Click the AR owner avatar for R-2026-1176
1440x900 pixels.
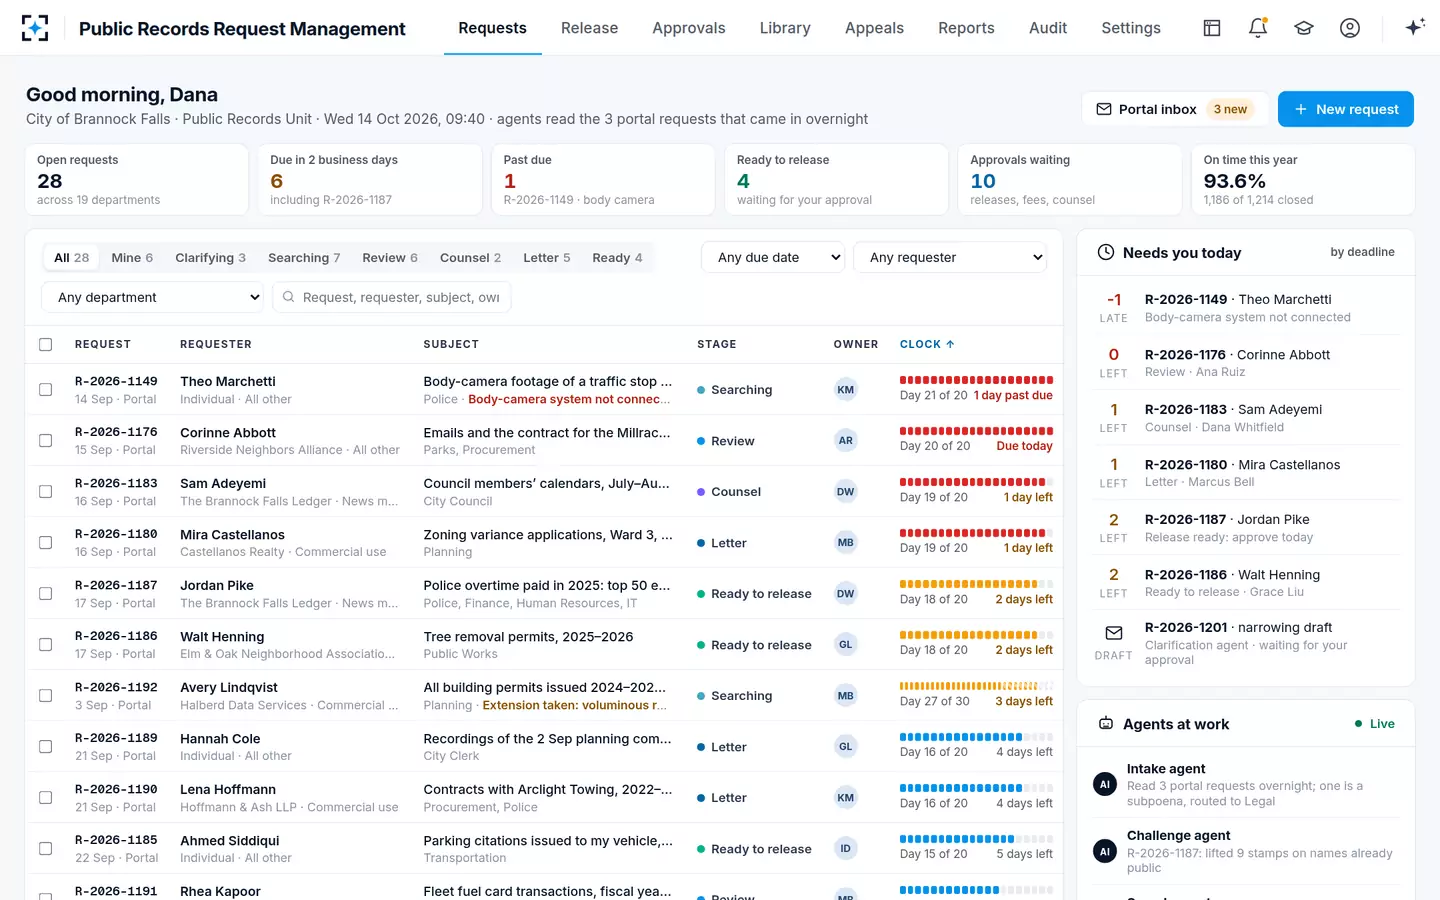tap(846, 441)
